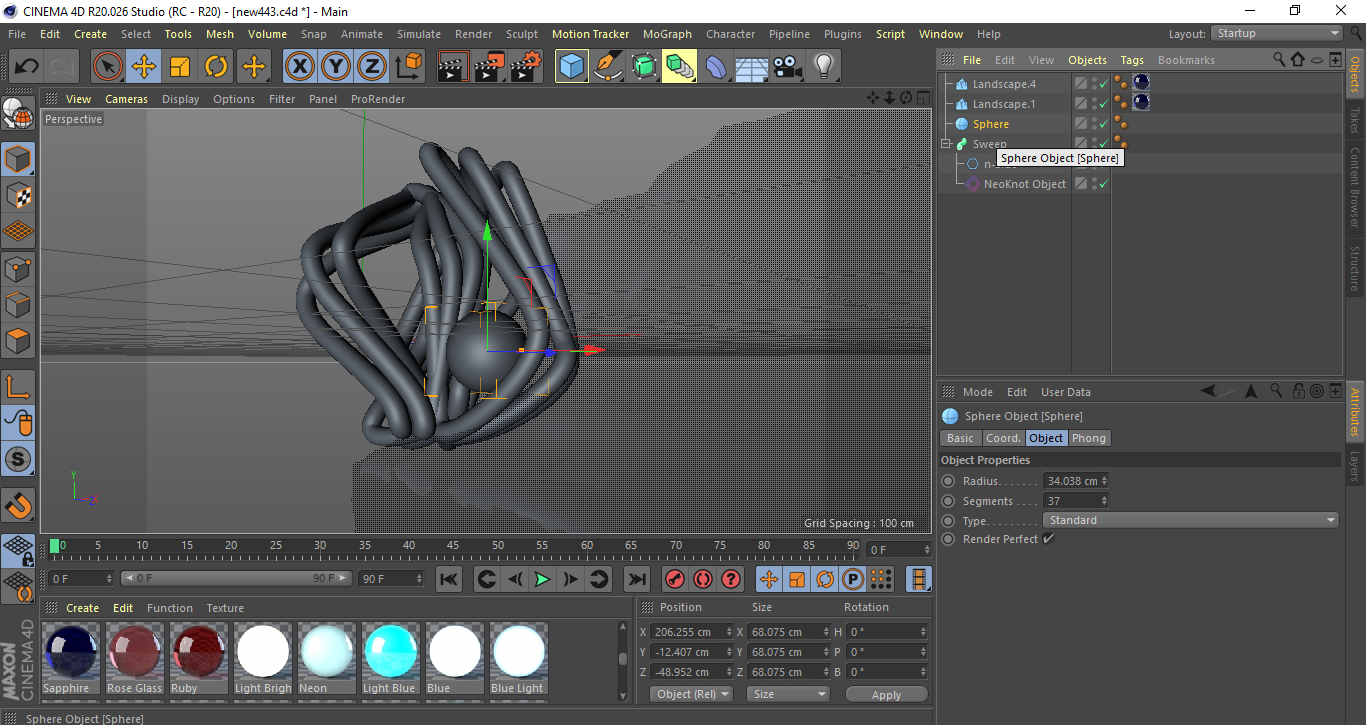Toggle Sphere object enabled checkmark
The image size is (1366, 725).
(1102, 124)
